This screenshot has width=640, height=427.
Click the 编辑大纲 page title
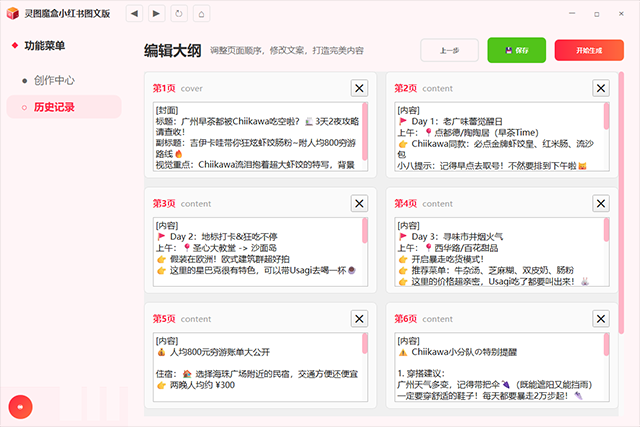[x=172, y=51]
